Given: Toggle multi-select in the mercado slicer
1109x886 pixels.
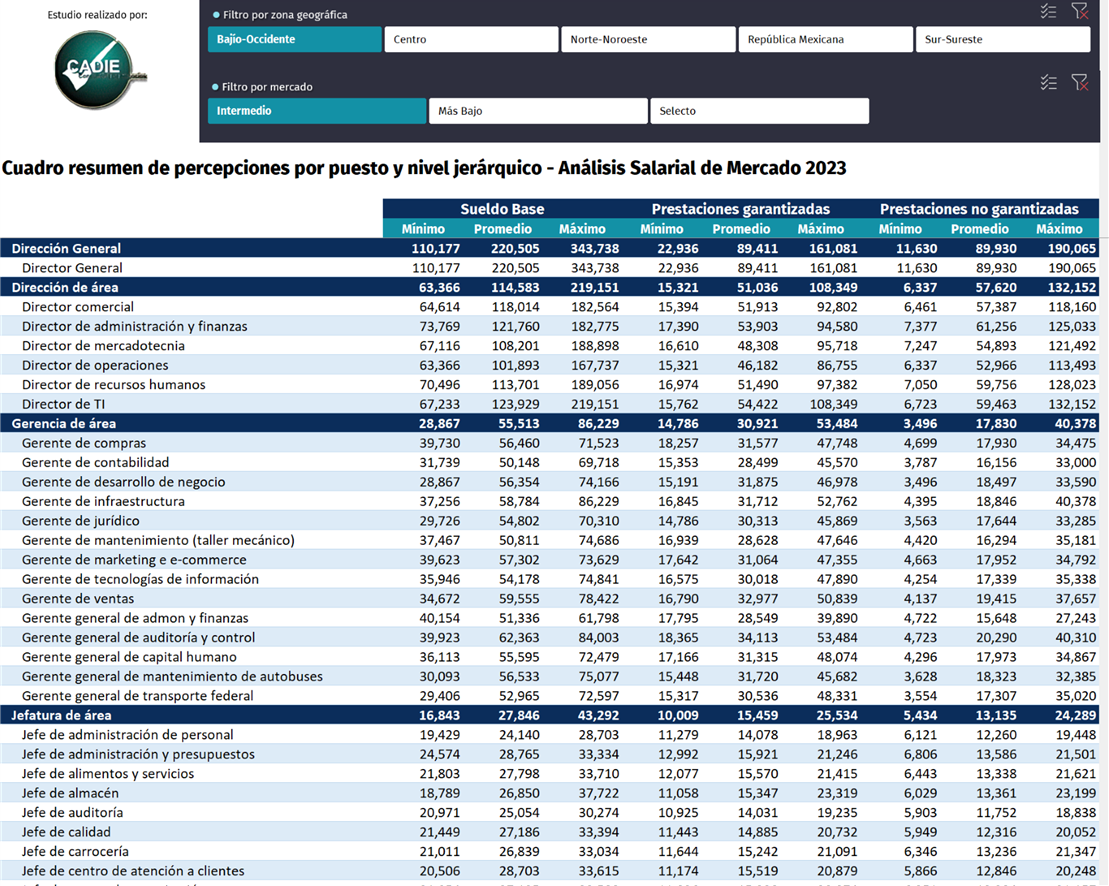Looking at the screenshot, I should click(1048, 82).
